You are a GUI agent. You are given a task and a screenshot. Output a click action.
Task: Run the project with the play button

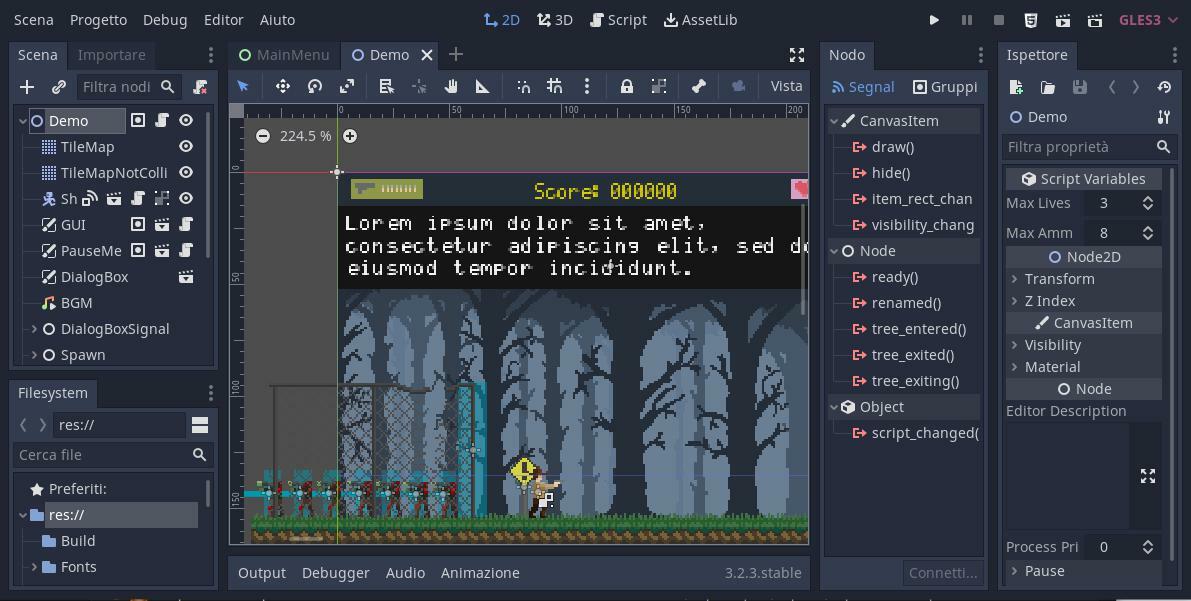pyautogui.click(x=934, y=19)
